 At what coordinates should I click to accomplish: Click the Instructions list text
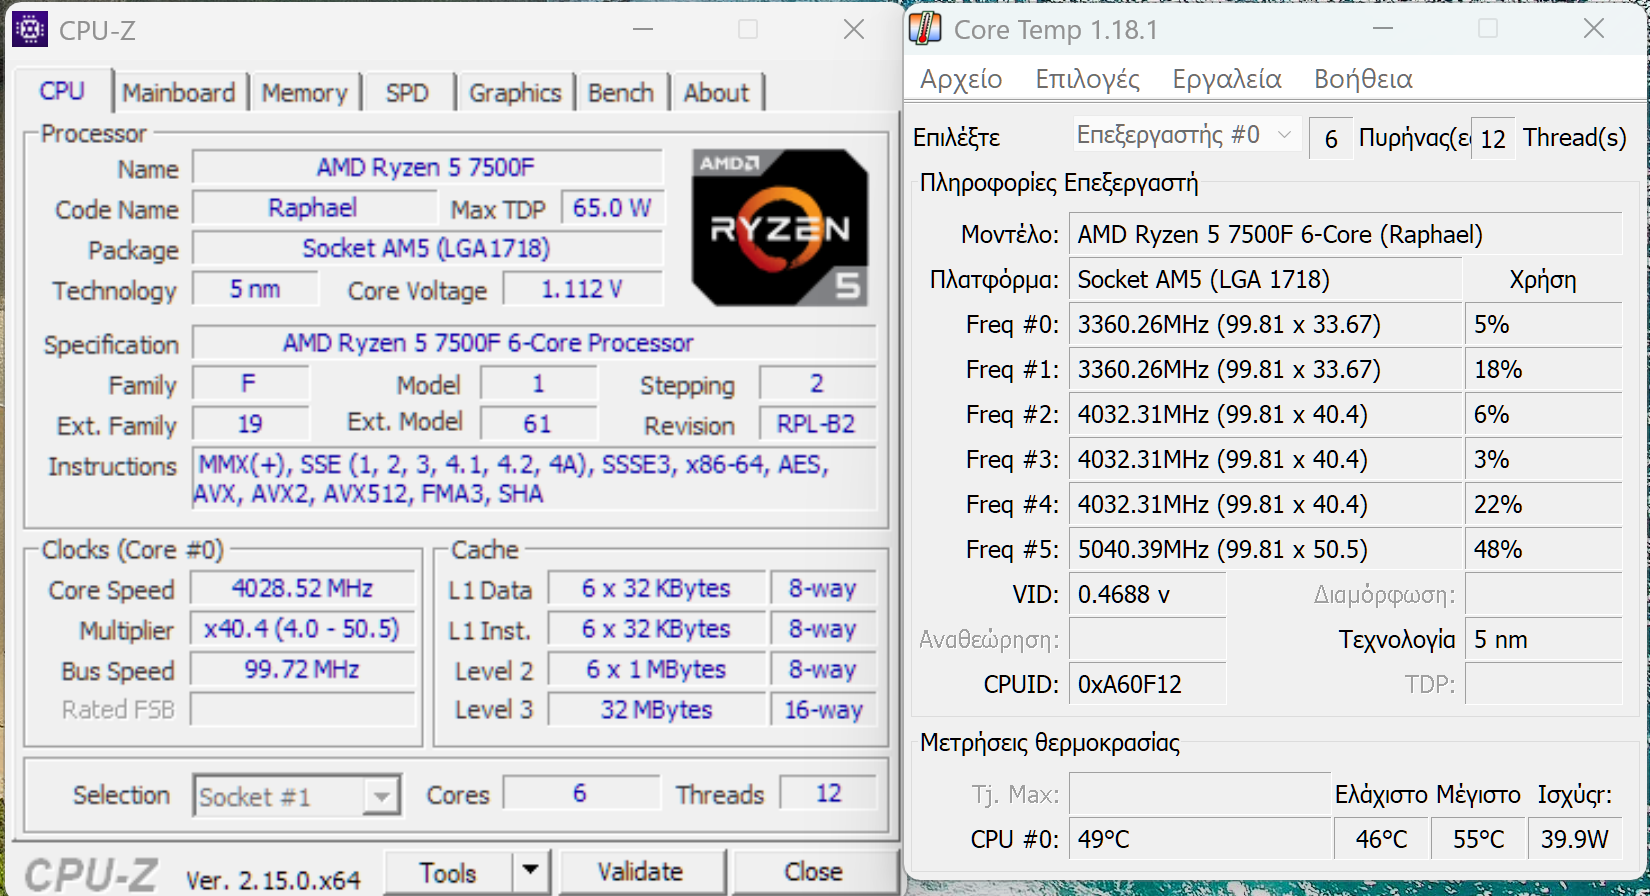pos(534,479)
